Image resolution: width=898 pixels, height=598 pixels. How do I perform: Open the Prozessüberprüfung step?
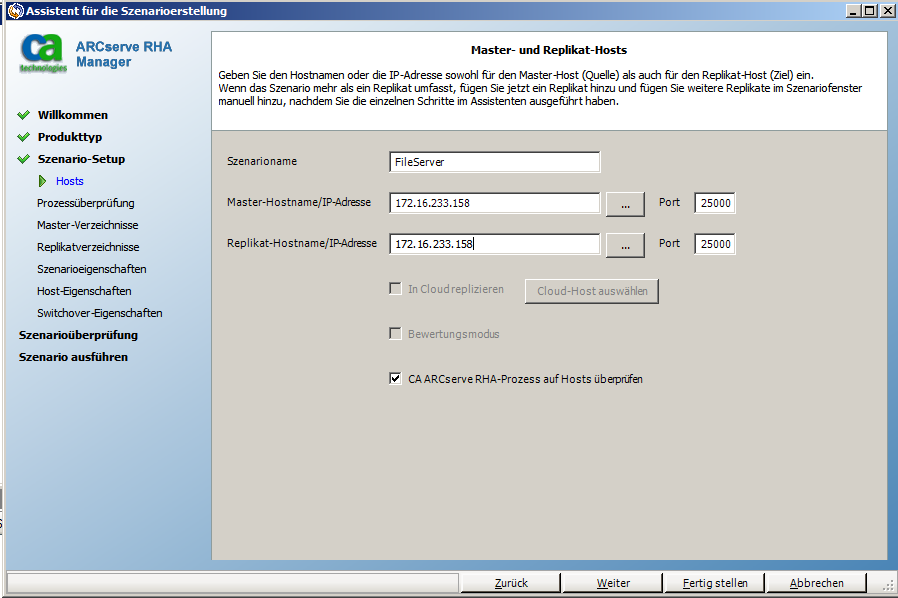point(86,203)
